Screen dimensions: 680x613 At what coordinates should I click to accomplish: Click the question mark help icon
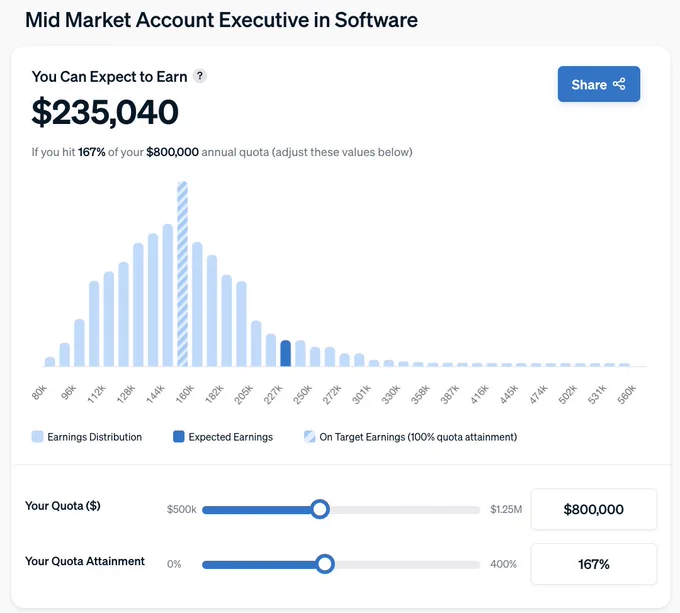pyautogui.click(x=199, y=76)
